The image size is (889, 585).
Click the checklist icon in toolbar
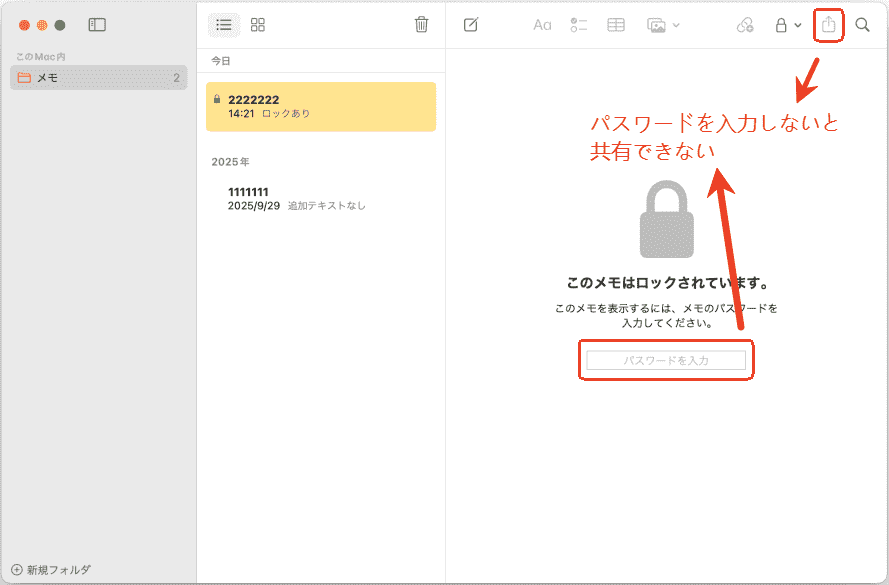pos(579,25)
